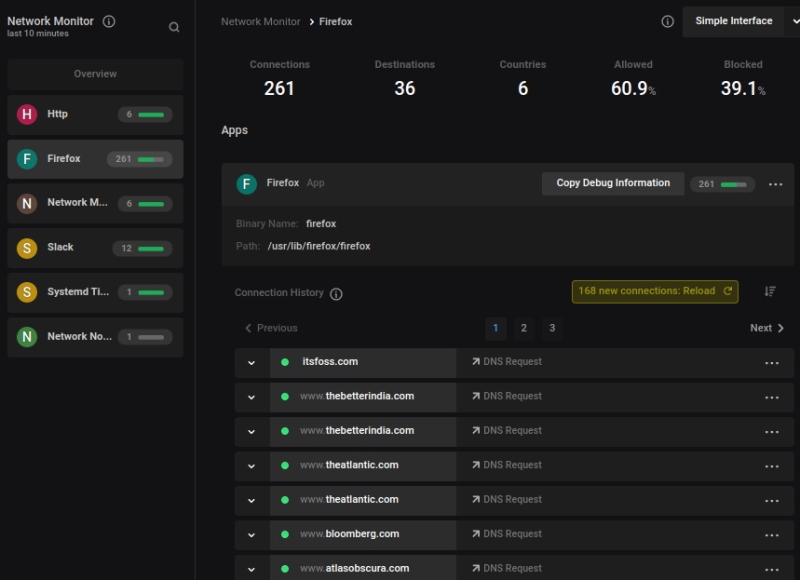
Task: Go to page 2 of connection history
Action: 523,328
